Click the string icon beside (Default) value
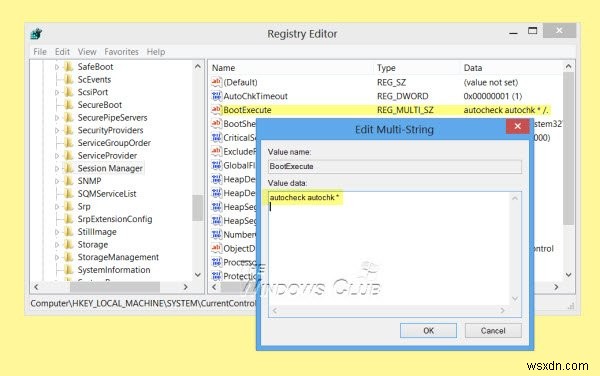This screenshot has width=600, height=376. pos(217,82)
